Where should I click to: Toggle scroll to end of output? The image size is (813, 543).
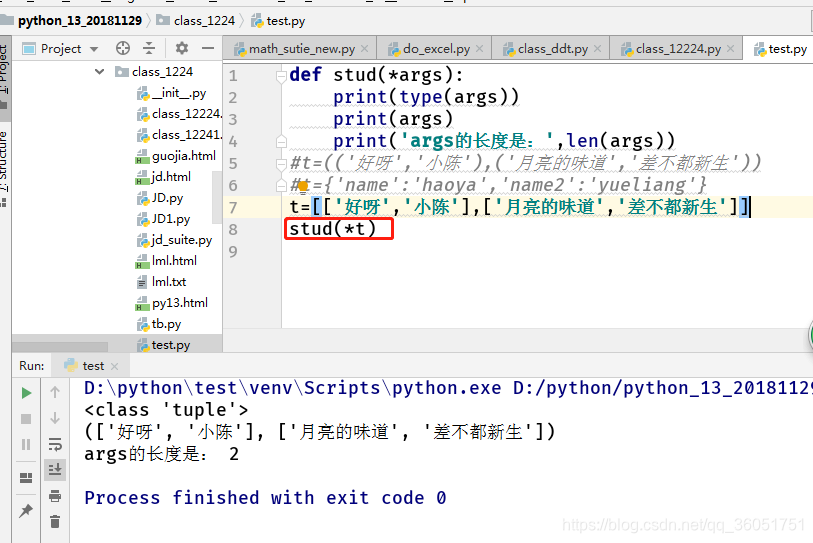(55, 469)
